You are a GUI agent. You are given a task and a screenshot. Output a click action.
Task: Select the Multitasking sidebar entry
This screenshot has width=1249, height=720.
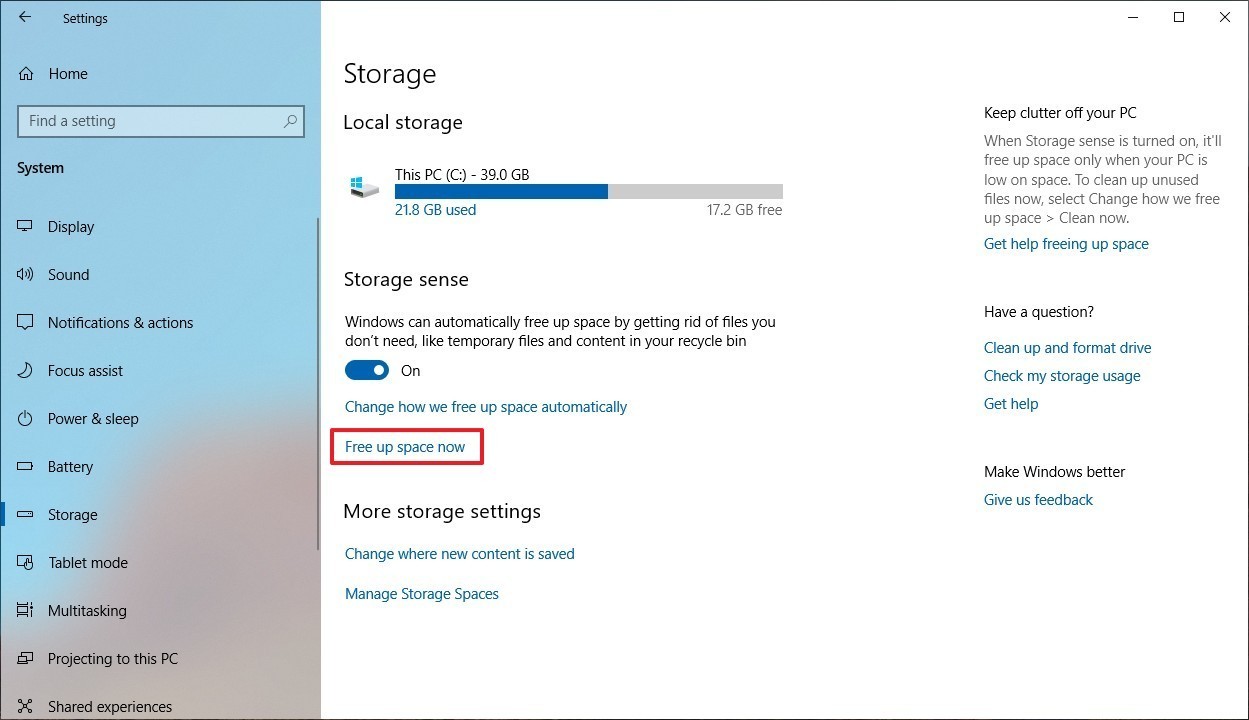(87, 610)
